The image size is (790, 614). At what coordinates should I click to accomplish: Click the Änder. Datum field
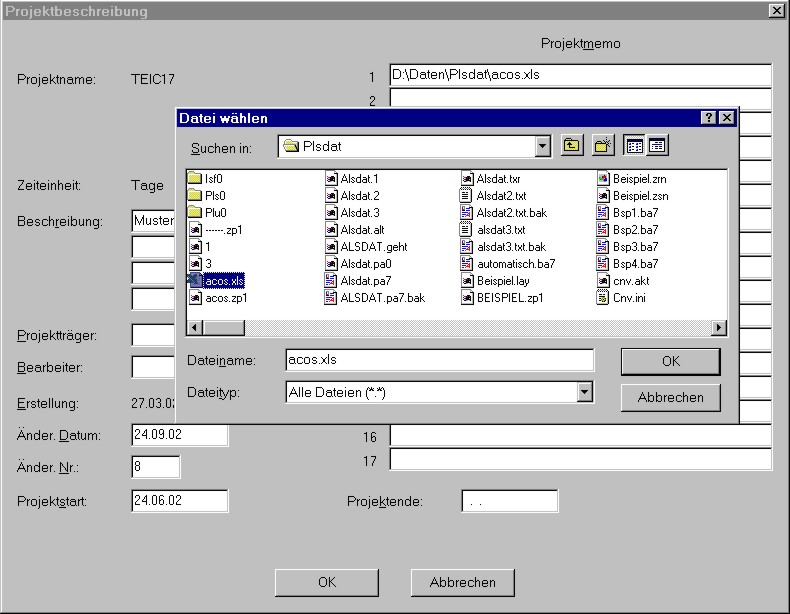180,435
